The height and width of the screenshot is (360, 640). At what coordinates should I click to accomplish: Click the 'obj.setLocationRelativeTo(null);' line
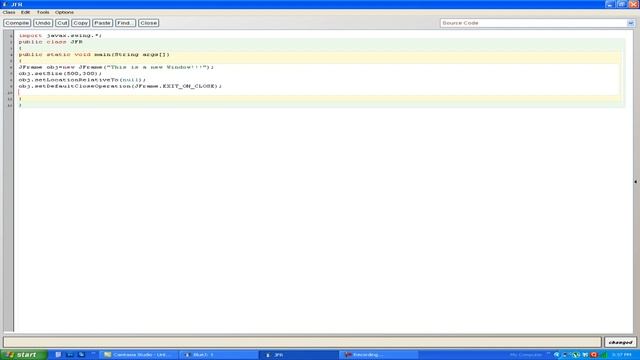point(82,80)
